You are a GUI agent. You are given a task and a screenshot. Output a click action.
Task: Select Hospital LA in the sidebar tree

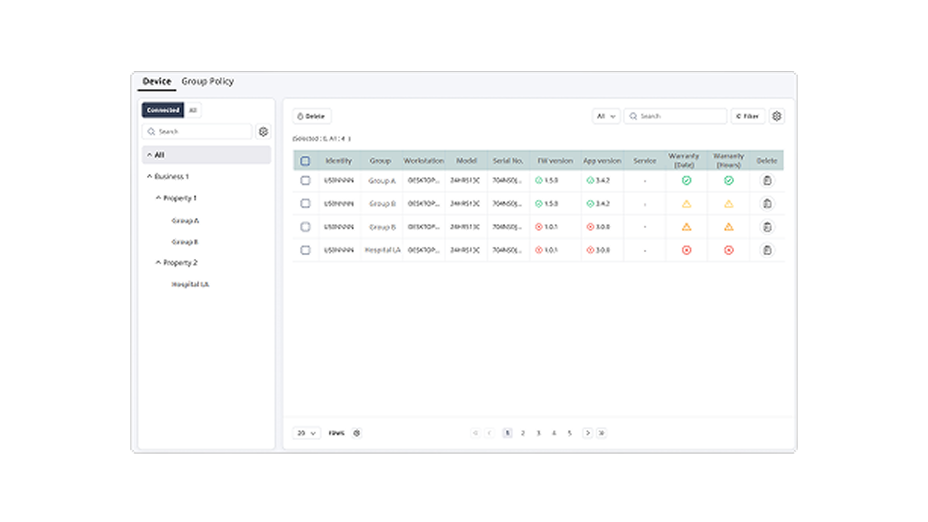[190, 285]
